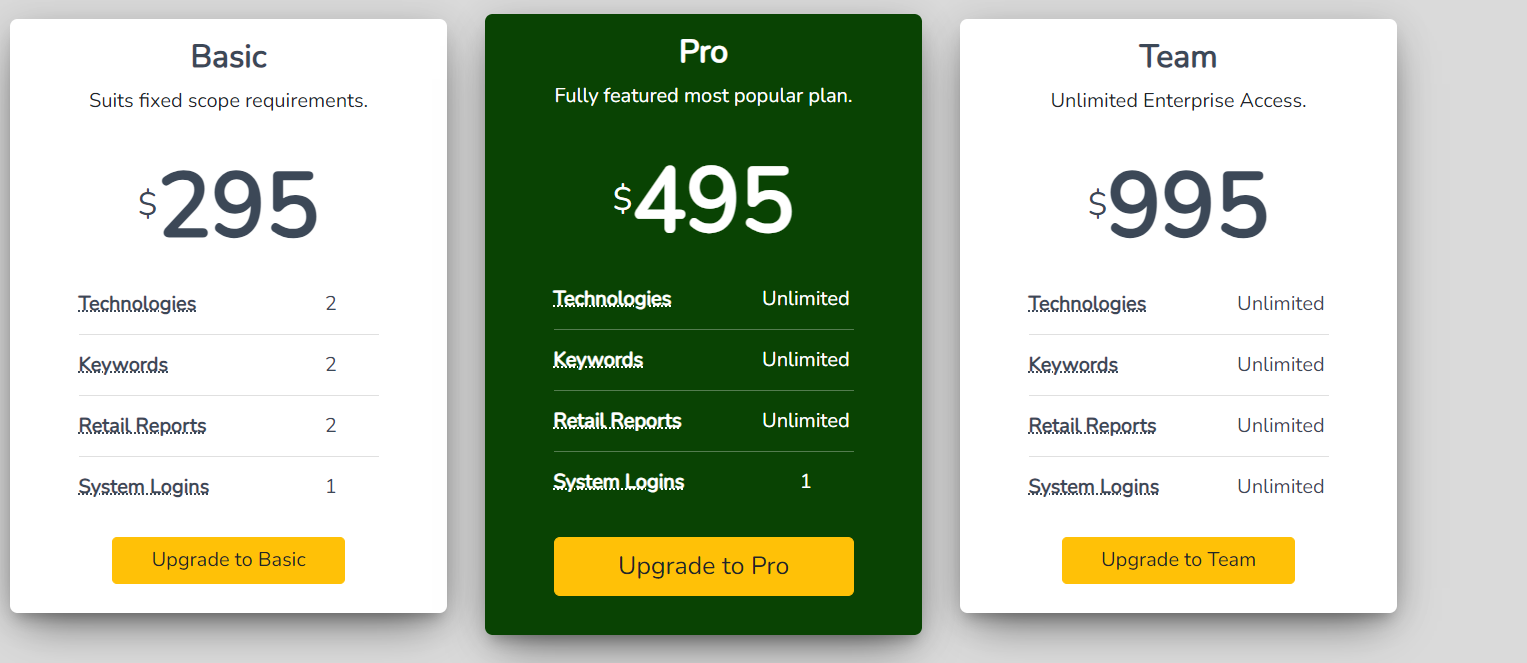Screen dimensions: 1527x663
Task: Click Retail Reports value 2 in Basic
Action: pyautogui.click(x=331, y=426)
